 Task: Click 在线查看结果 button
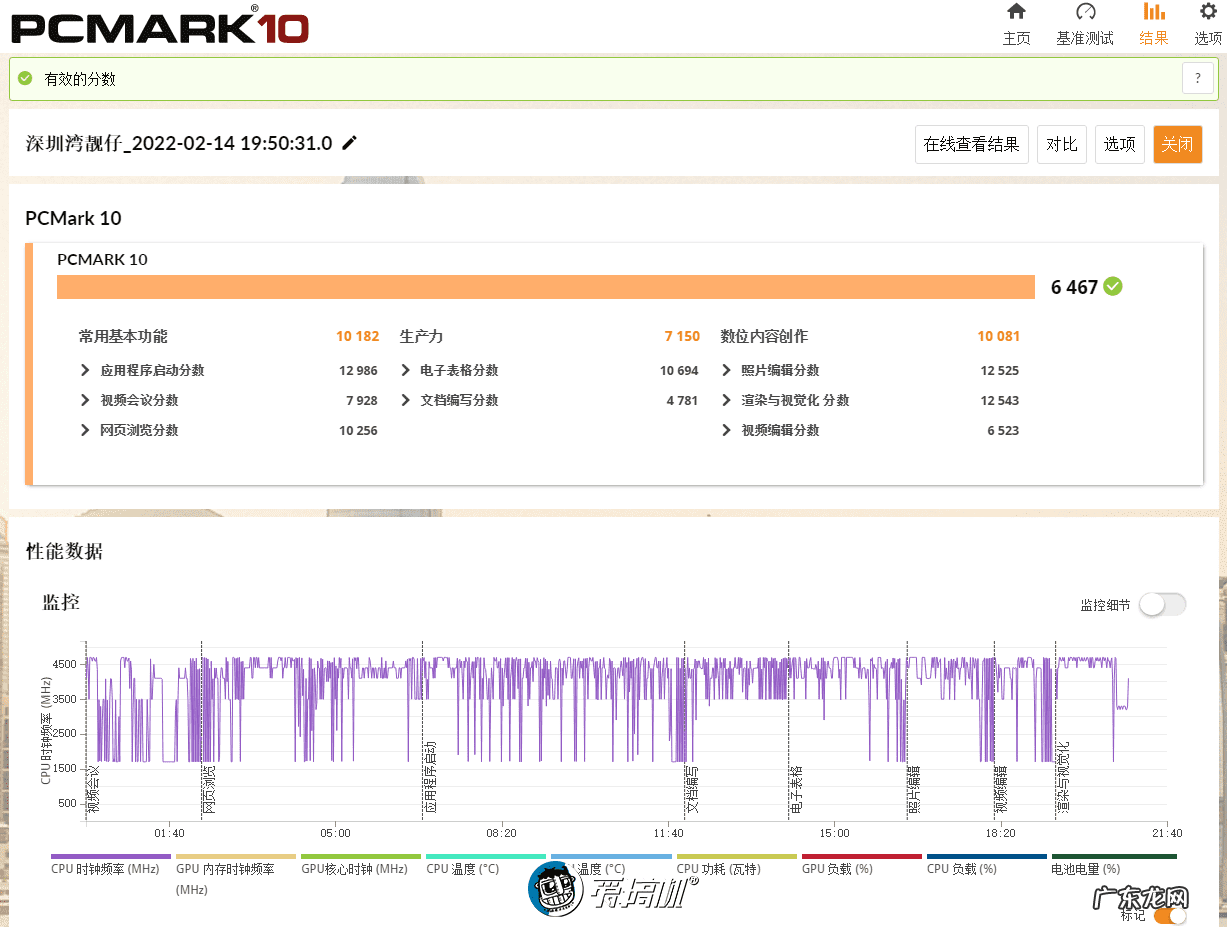[x=971, y=144]
